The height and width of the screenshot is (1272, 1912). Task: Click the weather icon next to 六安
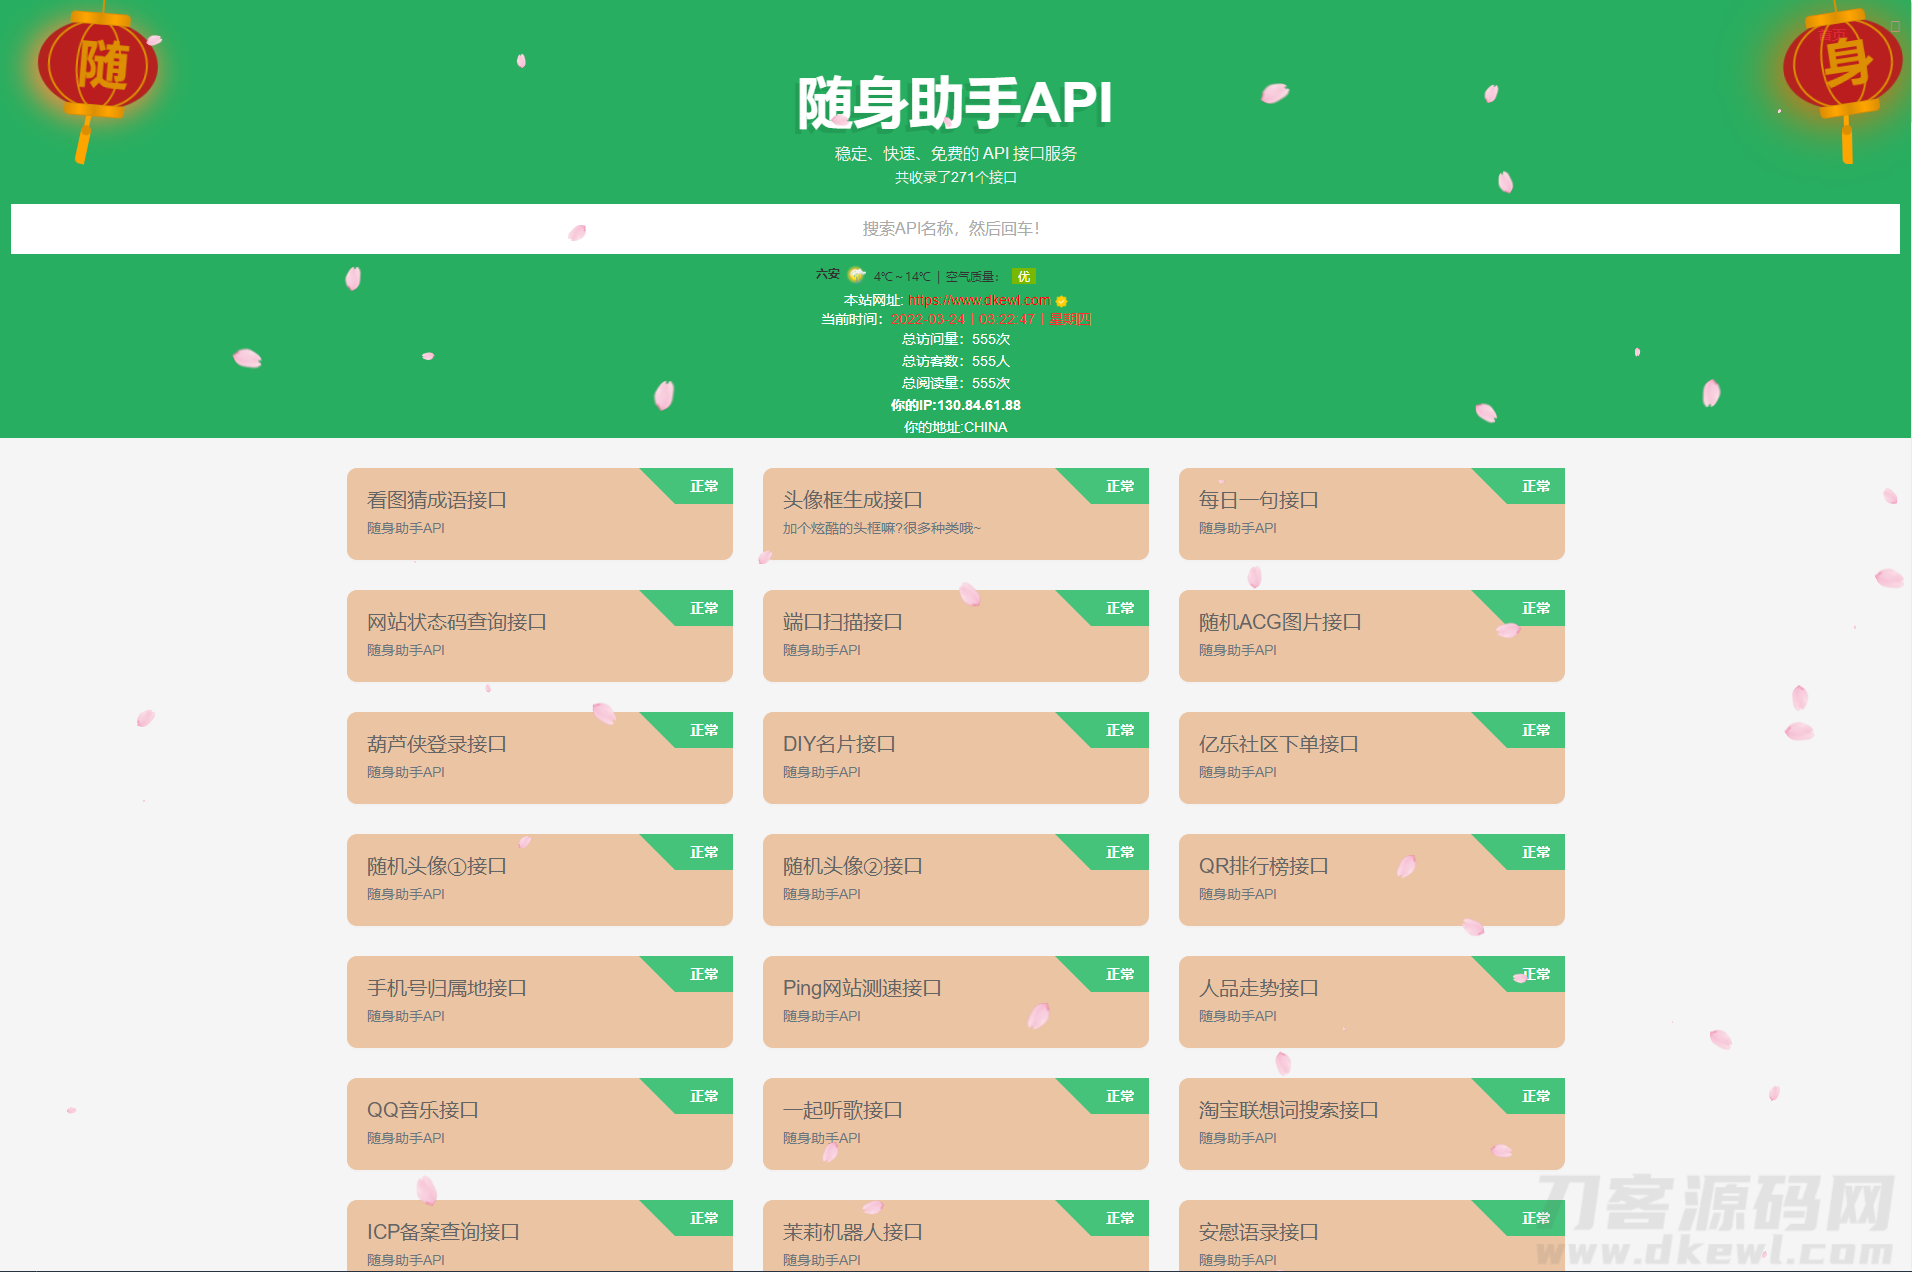857,276
